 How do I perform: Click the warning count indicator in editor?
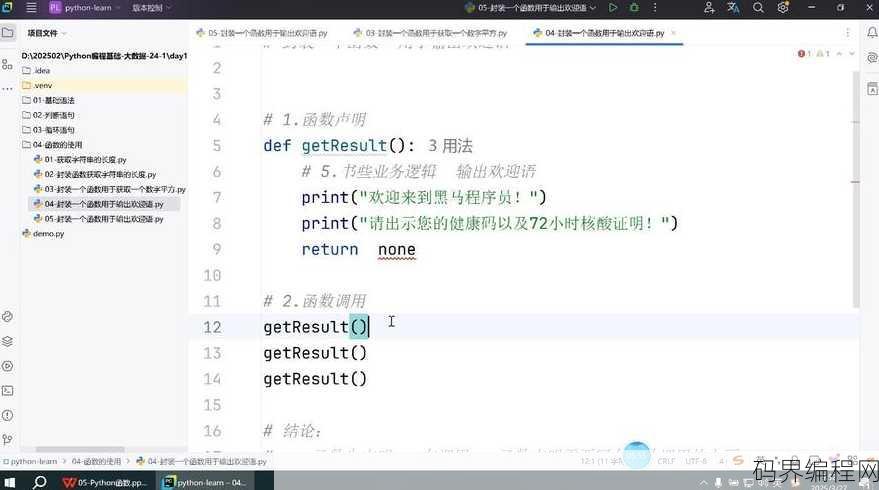point(822,54)
